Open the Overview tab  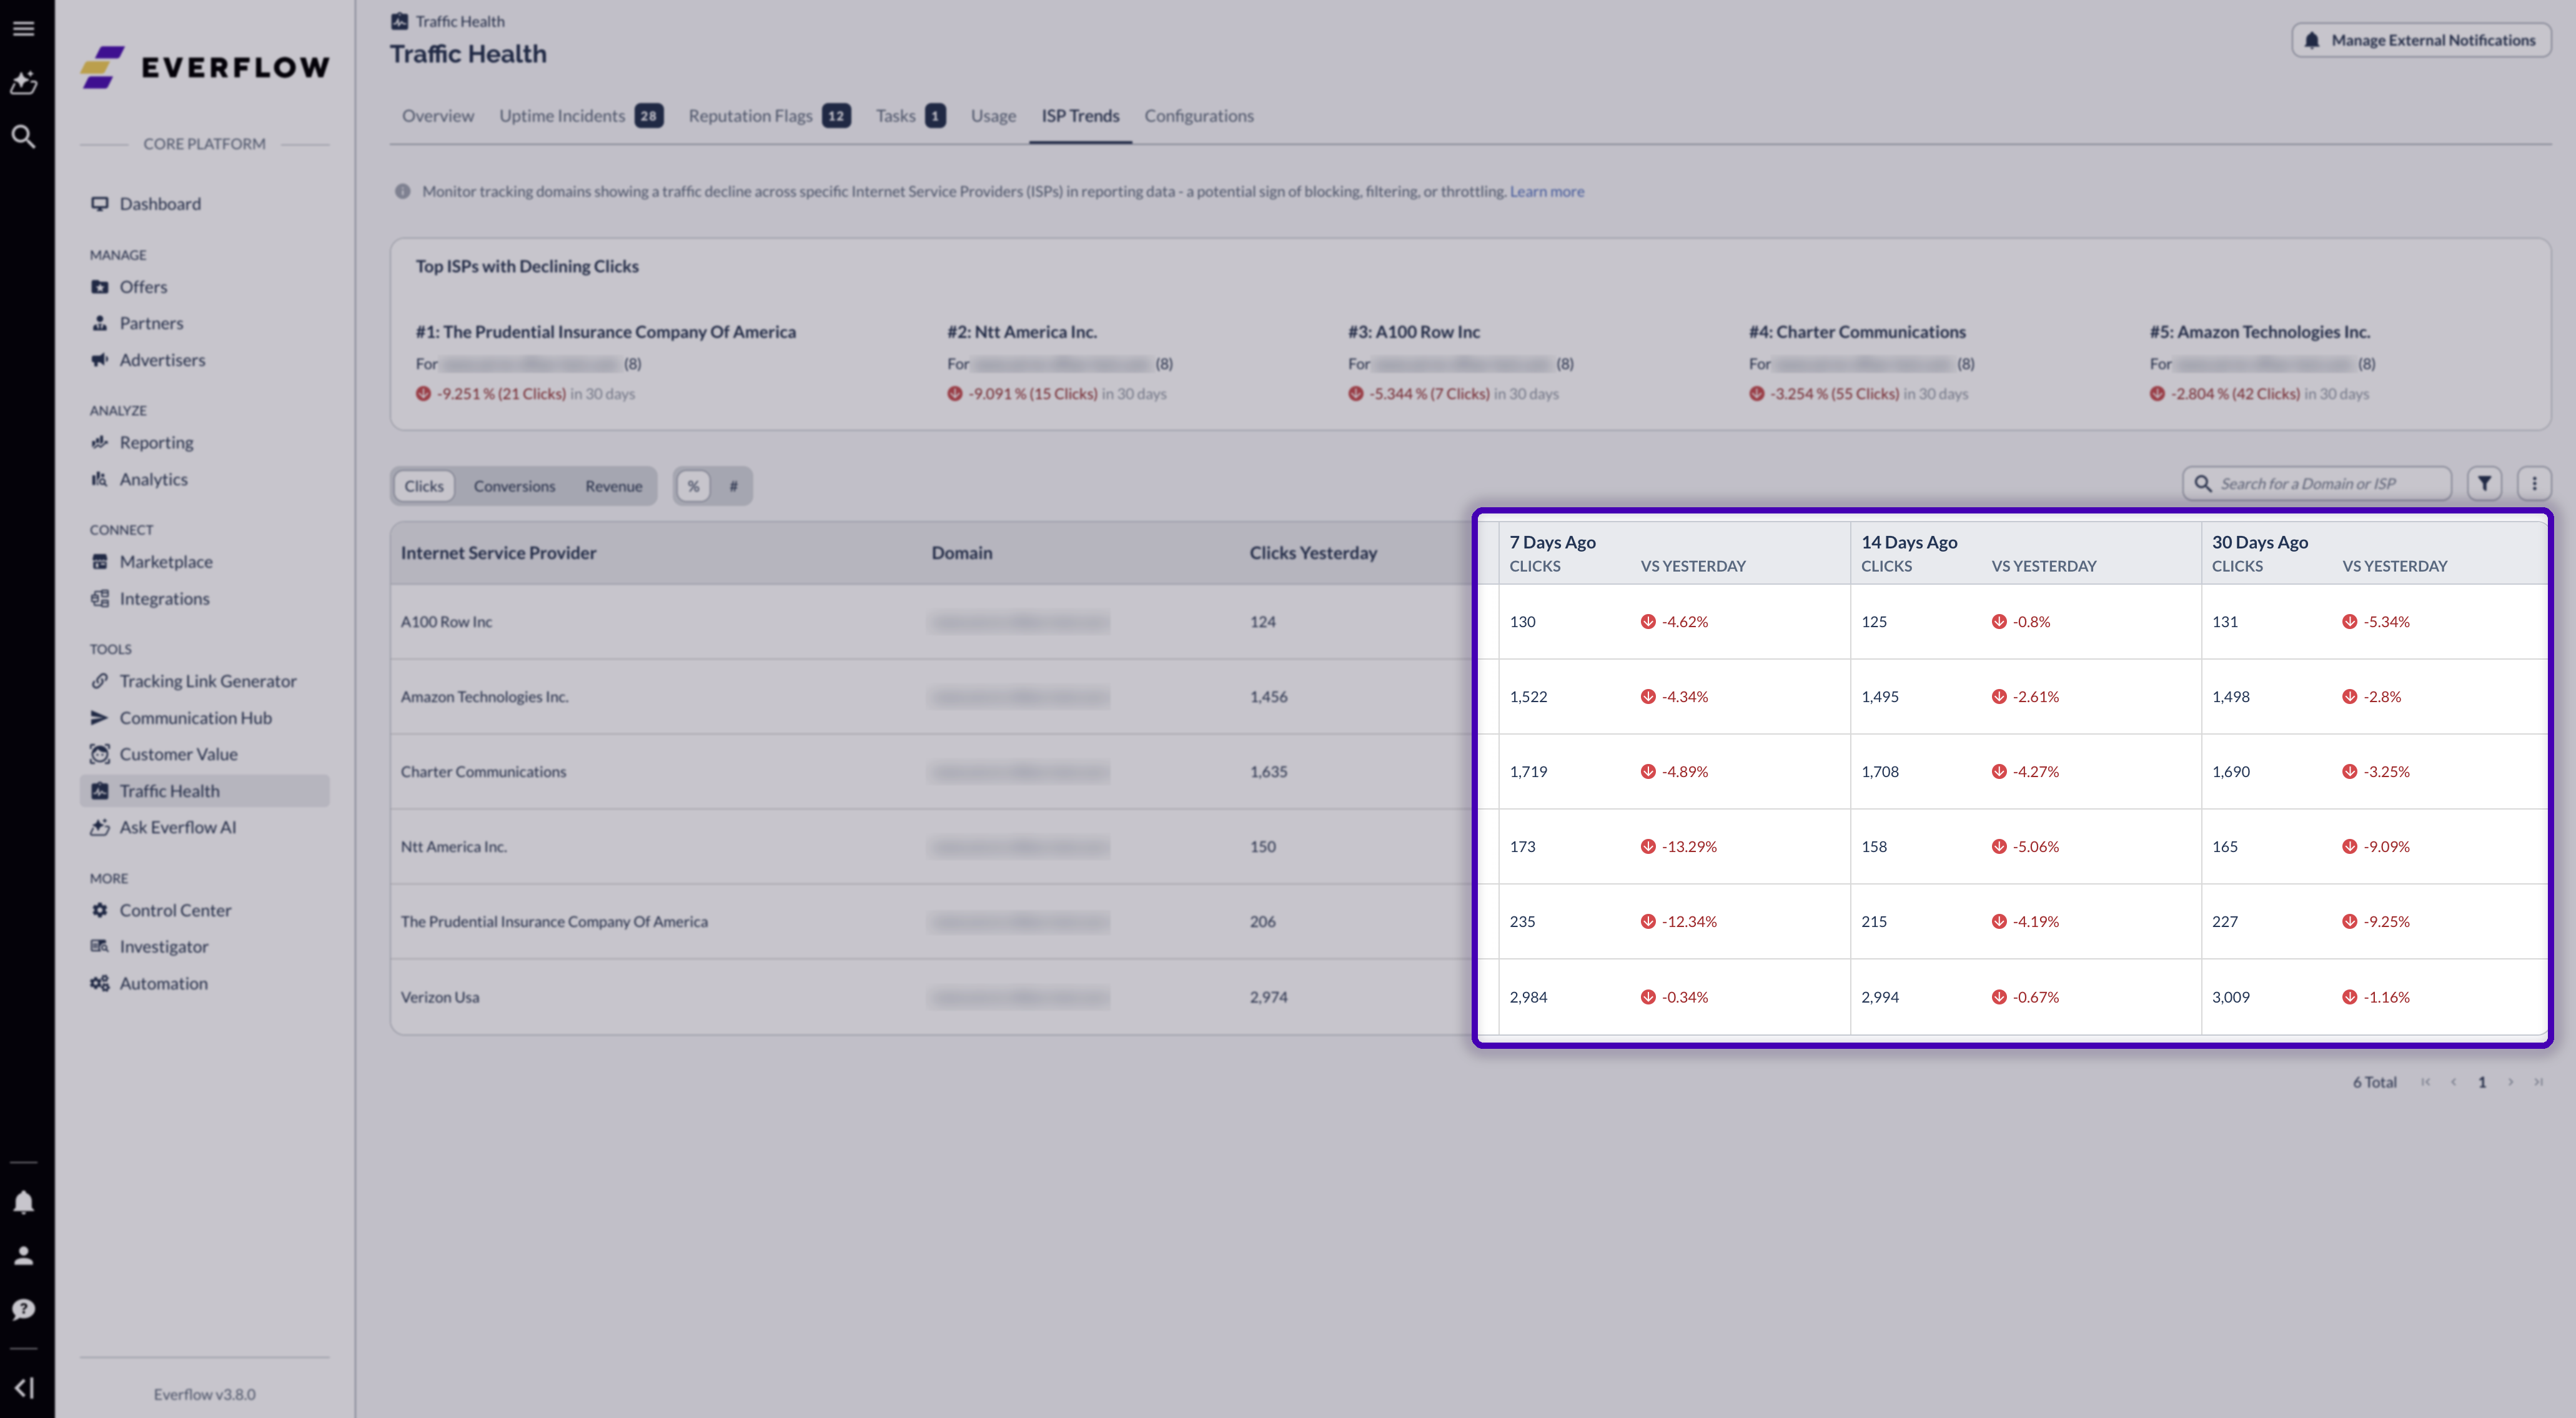438,116
